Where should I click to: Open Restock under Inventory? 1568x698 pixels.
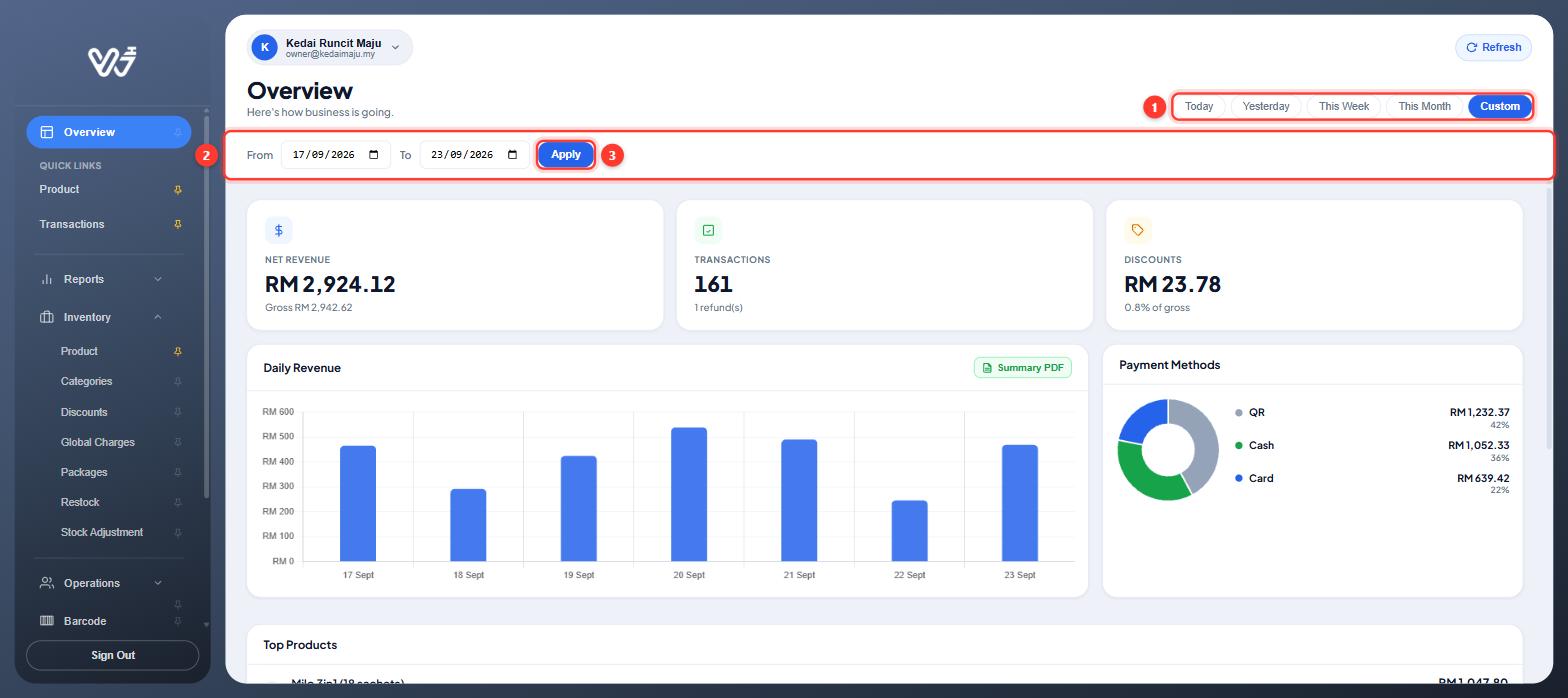pos(80,502)
